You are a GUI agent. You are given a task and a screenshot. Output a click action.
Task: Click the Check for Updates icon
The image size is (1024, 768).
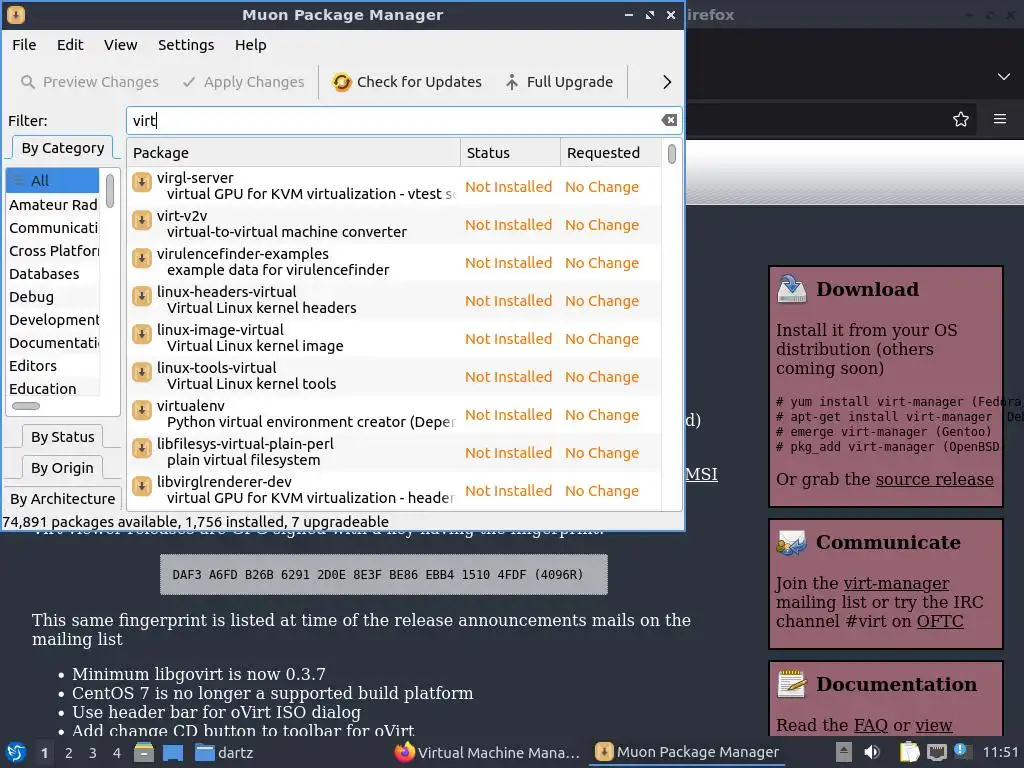[x=342, y=82]
